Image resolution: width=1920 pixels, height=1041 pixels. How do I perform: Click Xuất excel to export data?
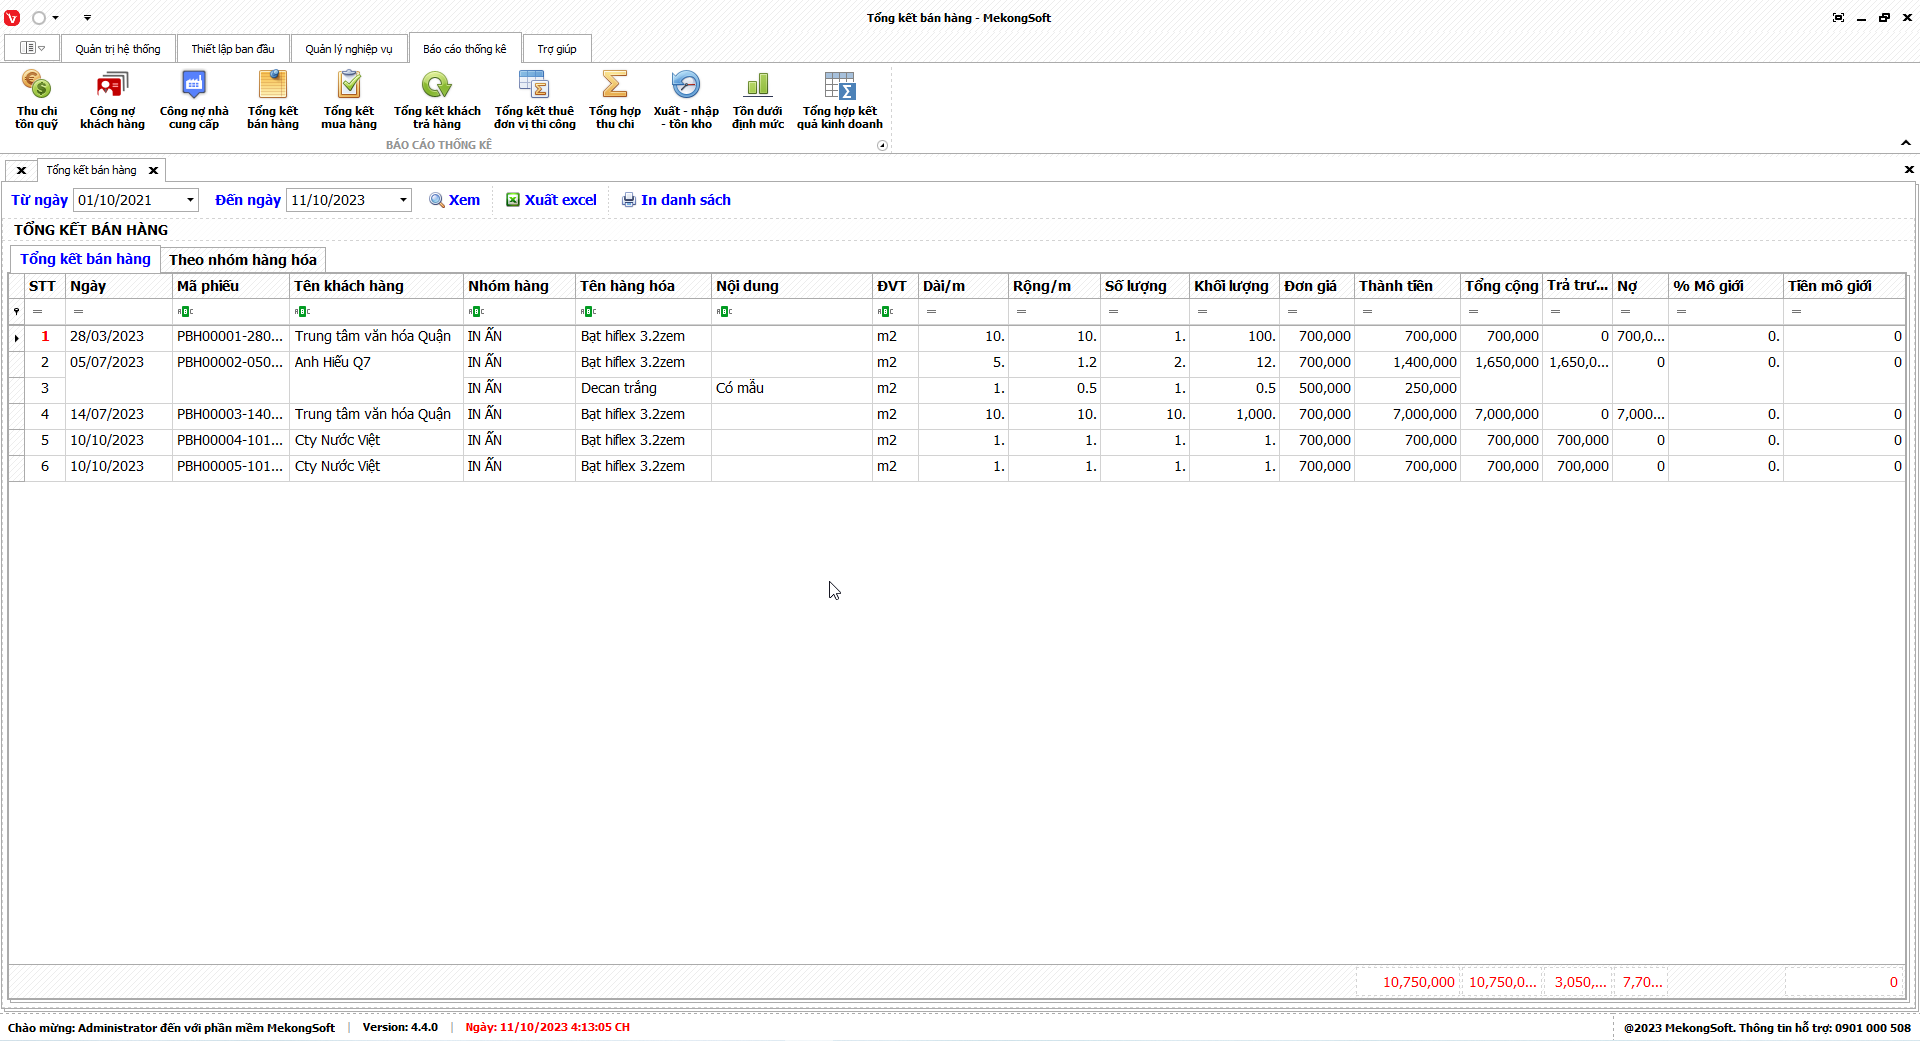coord(551,200)
